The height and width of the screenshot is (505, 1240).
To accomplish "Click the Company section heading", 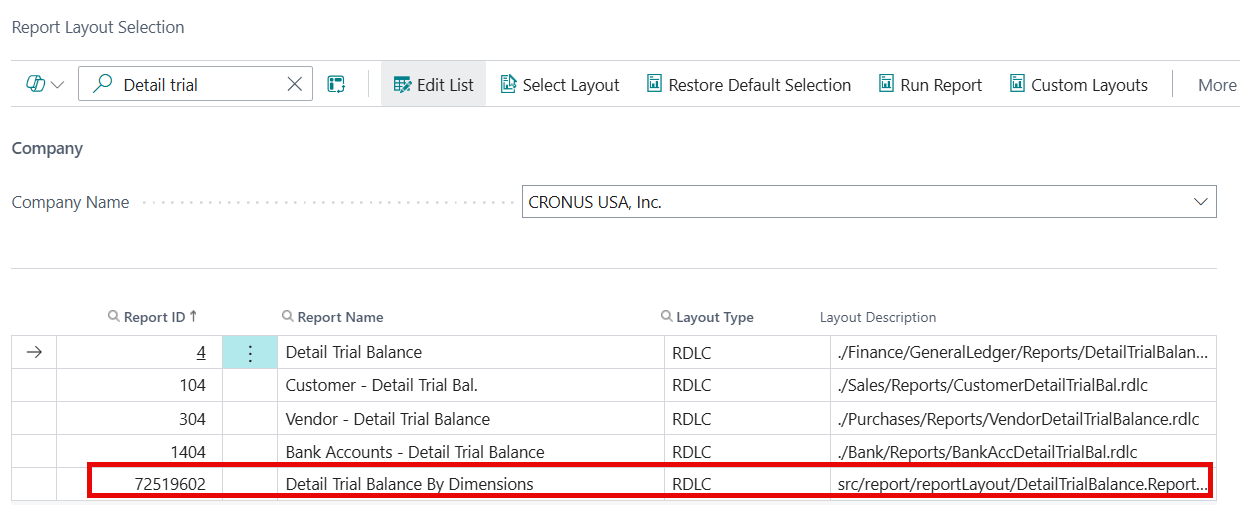I will (x=47, y=148).
